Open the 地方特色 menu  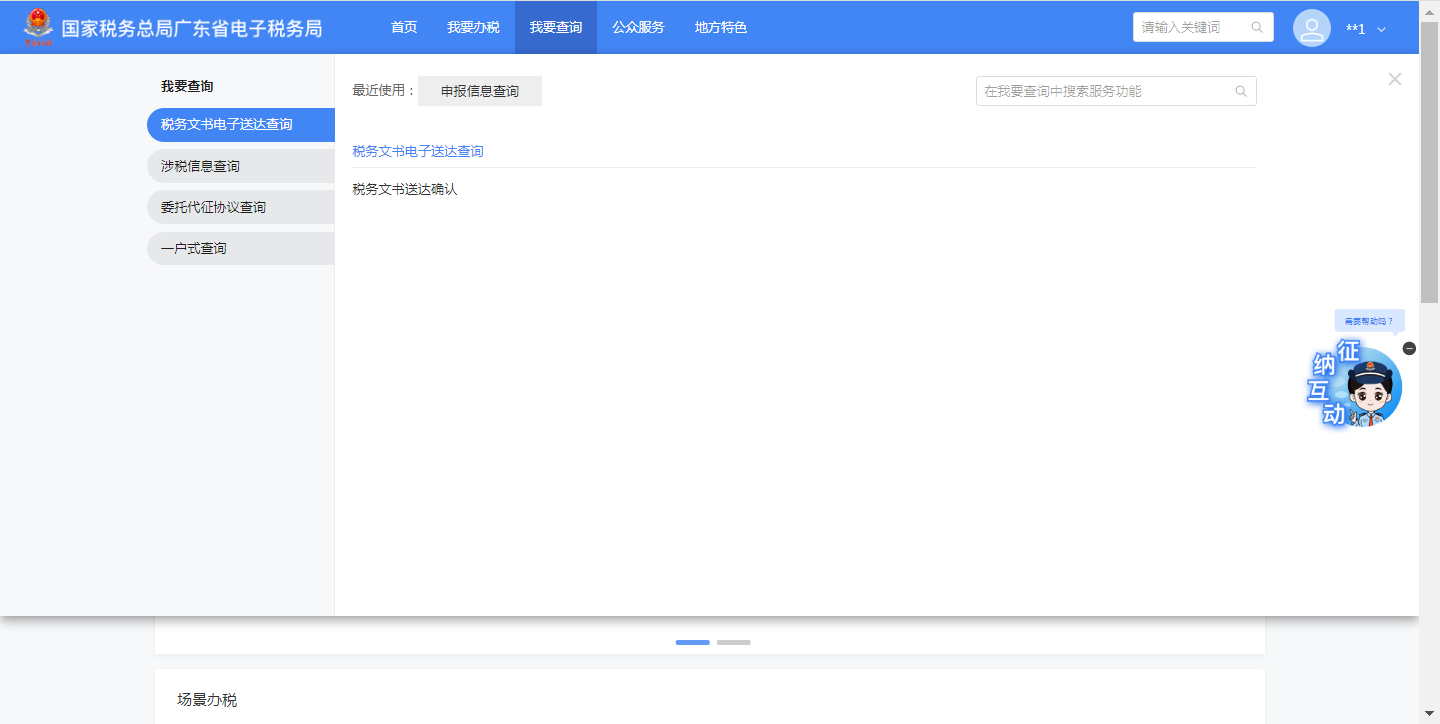click(720, 28)
